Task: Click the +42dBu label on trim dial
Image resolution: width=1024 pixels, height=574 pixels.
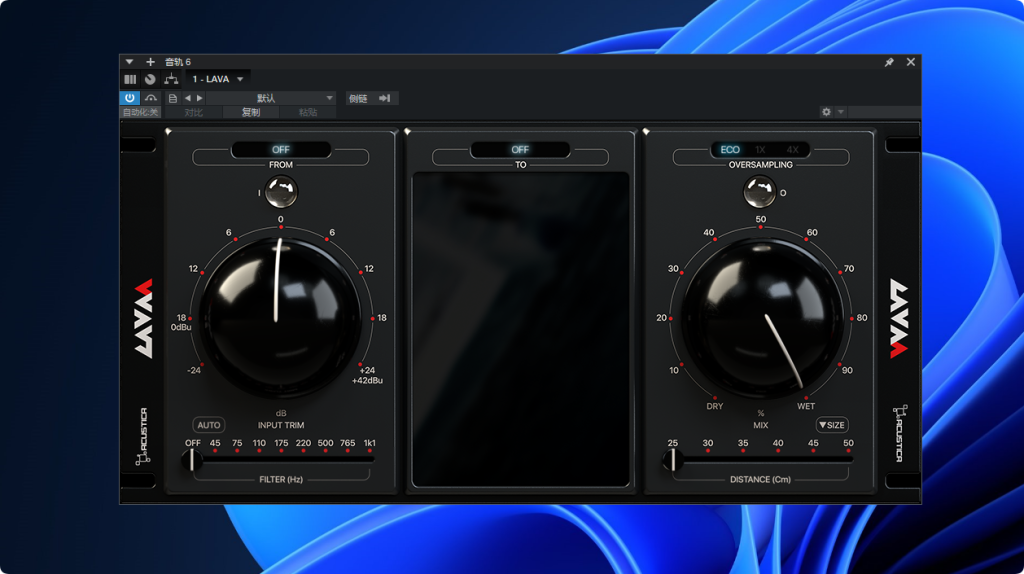Action: tap(368, 381)
